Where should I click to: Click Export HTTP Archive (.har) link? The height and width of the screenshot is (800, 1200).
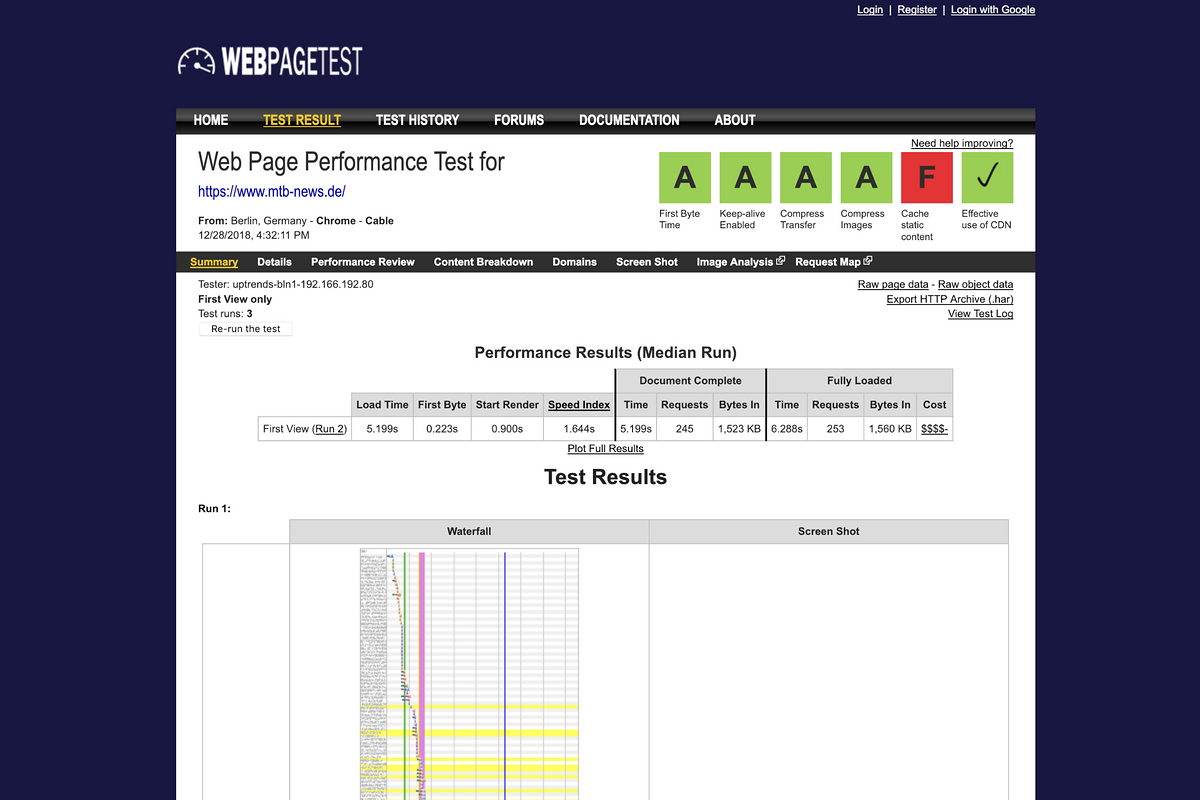(950, 299)
